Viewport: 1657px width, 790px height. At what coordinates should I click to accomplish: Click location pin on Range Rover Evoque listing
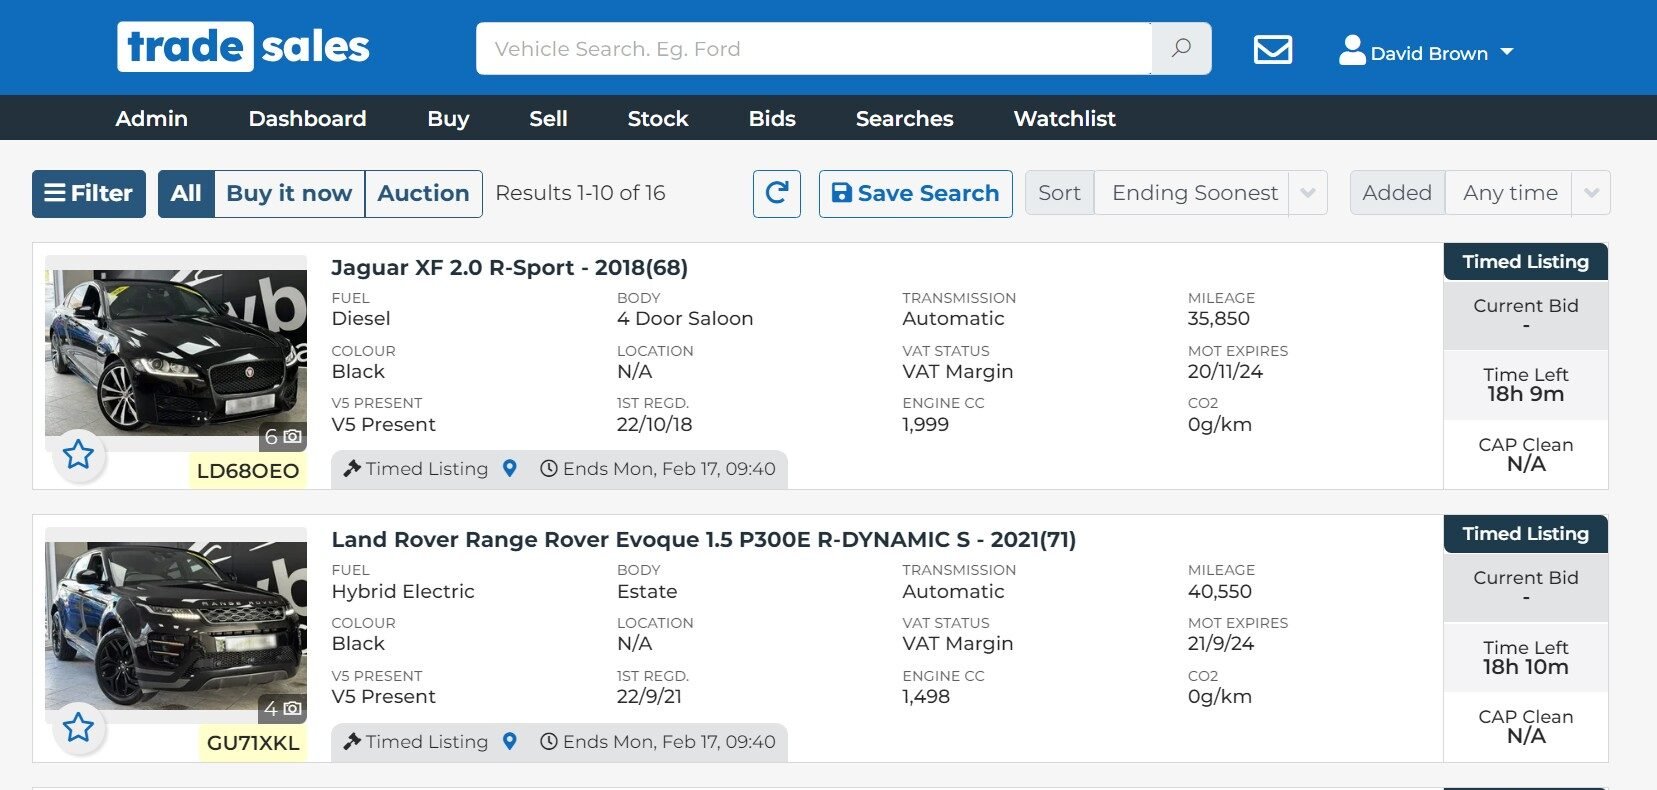click(510, 741)
